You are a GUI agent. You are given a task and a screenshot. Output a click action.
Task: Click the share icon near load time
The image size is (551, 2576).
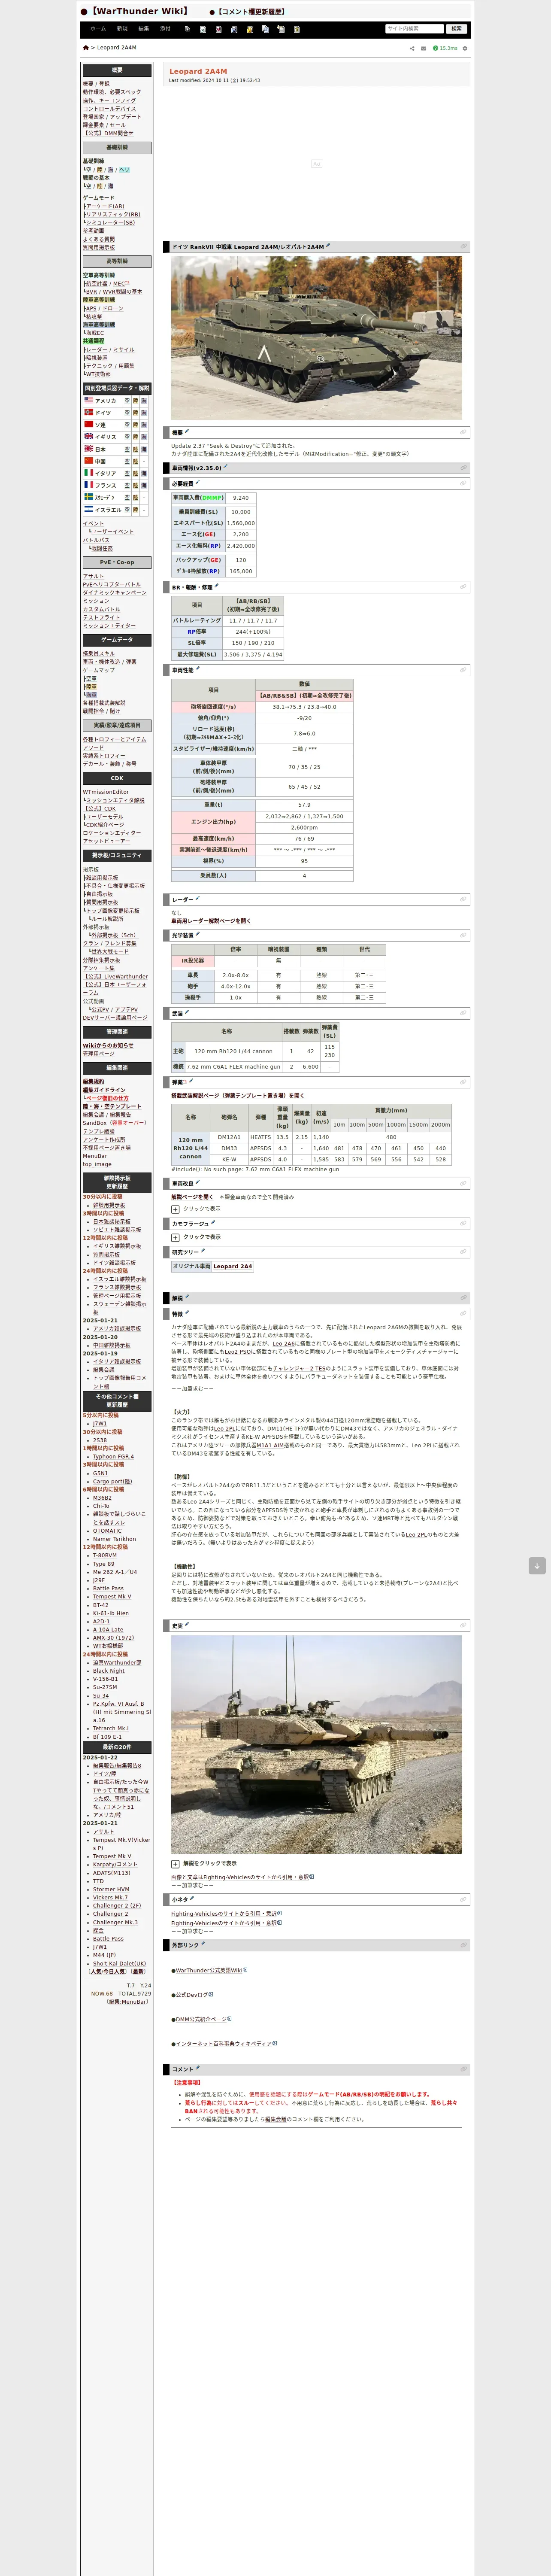click(412, 48)
